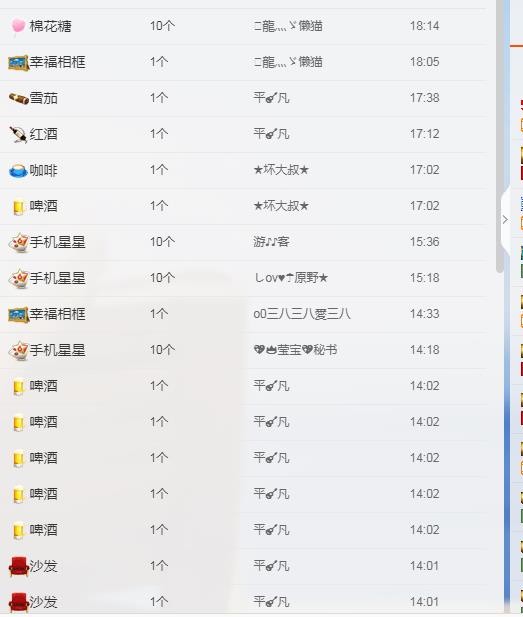Image resolution: width=523 pixels, height=617 pixels.
Task: Open sender 平凡 in the 红酒 row
Action: coord(272,134)
